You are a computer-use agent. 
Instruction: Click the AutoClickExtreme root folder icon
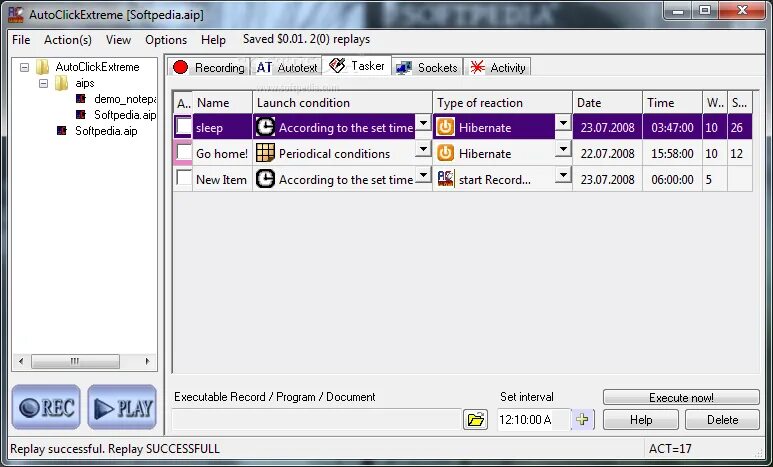(43, 67)
